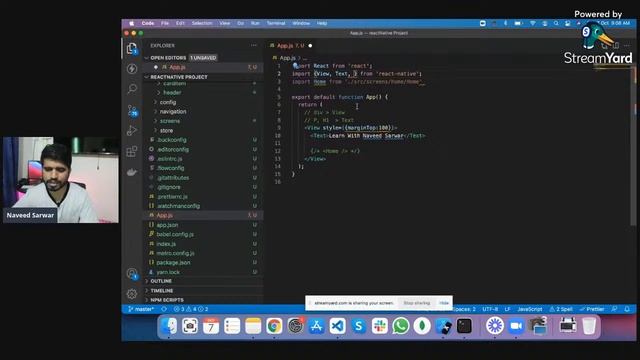This screenshot has height=360, width=640.
Task: Open the yarn.lock file
Action: coord(168,272)
